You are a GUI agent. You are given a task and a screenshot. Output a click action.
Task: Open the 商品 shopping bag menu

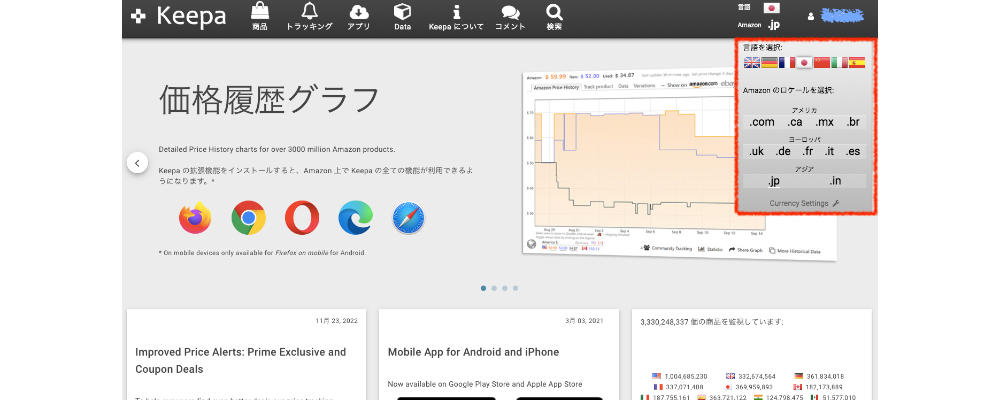tap(260, 16)
